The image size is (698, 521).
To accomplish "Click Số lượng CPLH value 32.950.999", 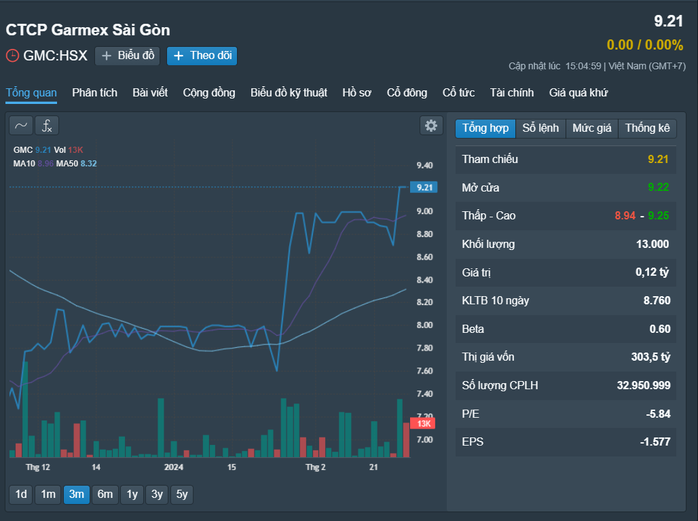I will tap(643, 386).
